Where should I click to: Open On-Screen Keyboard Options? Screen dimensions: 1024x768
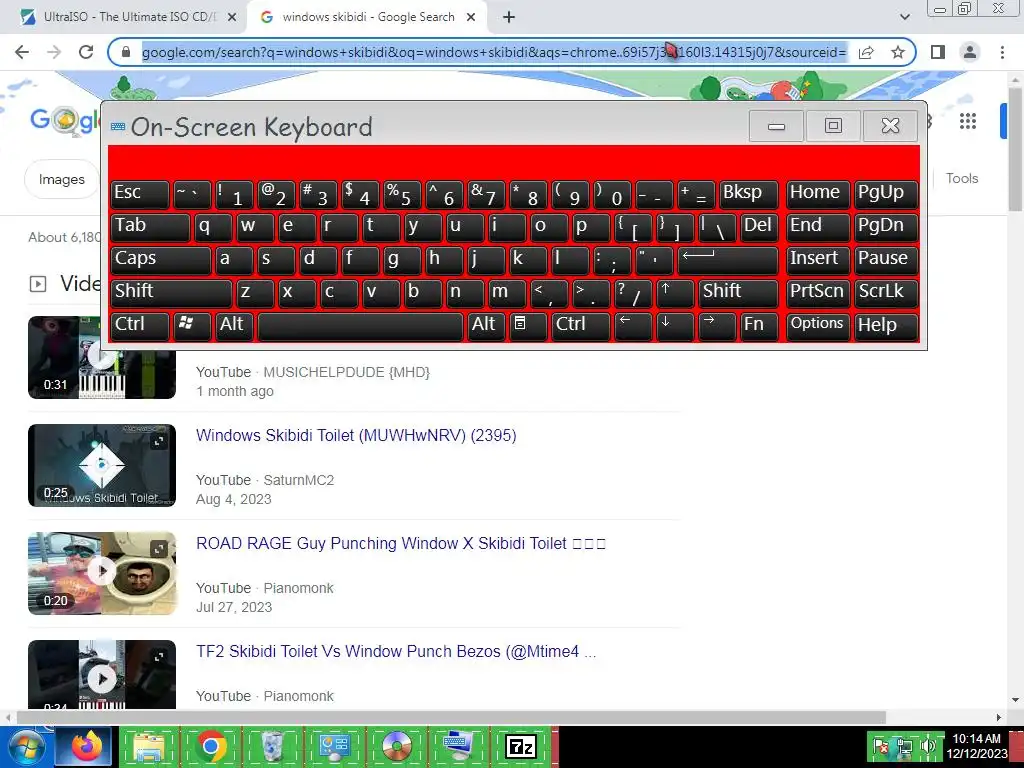(818, 325)
